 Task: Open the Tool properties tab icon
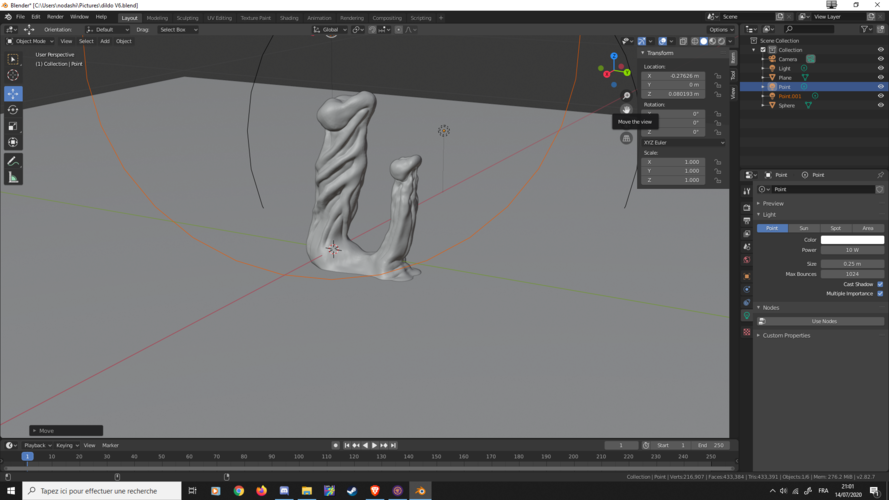click(x=747, y=191)
